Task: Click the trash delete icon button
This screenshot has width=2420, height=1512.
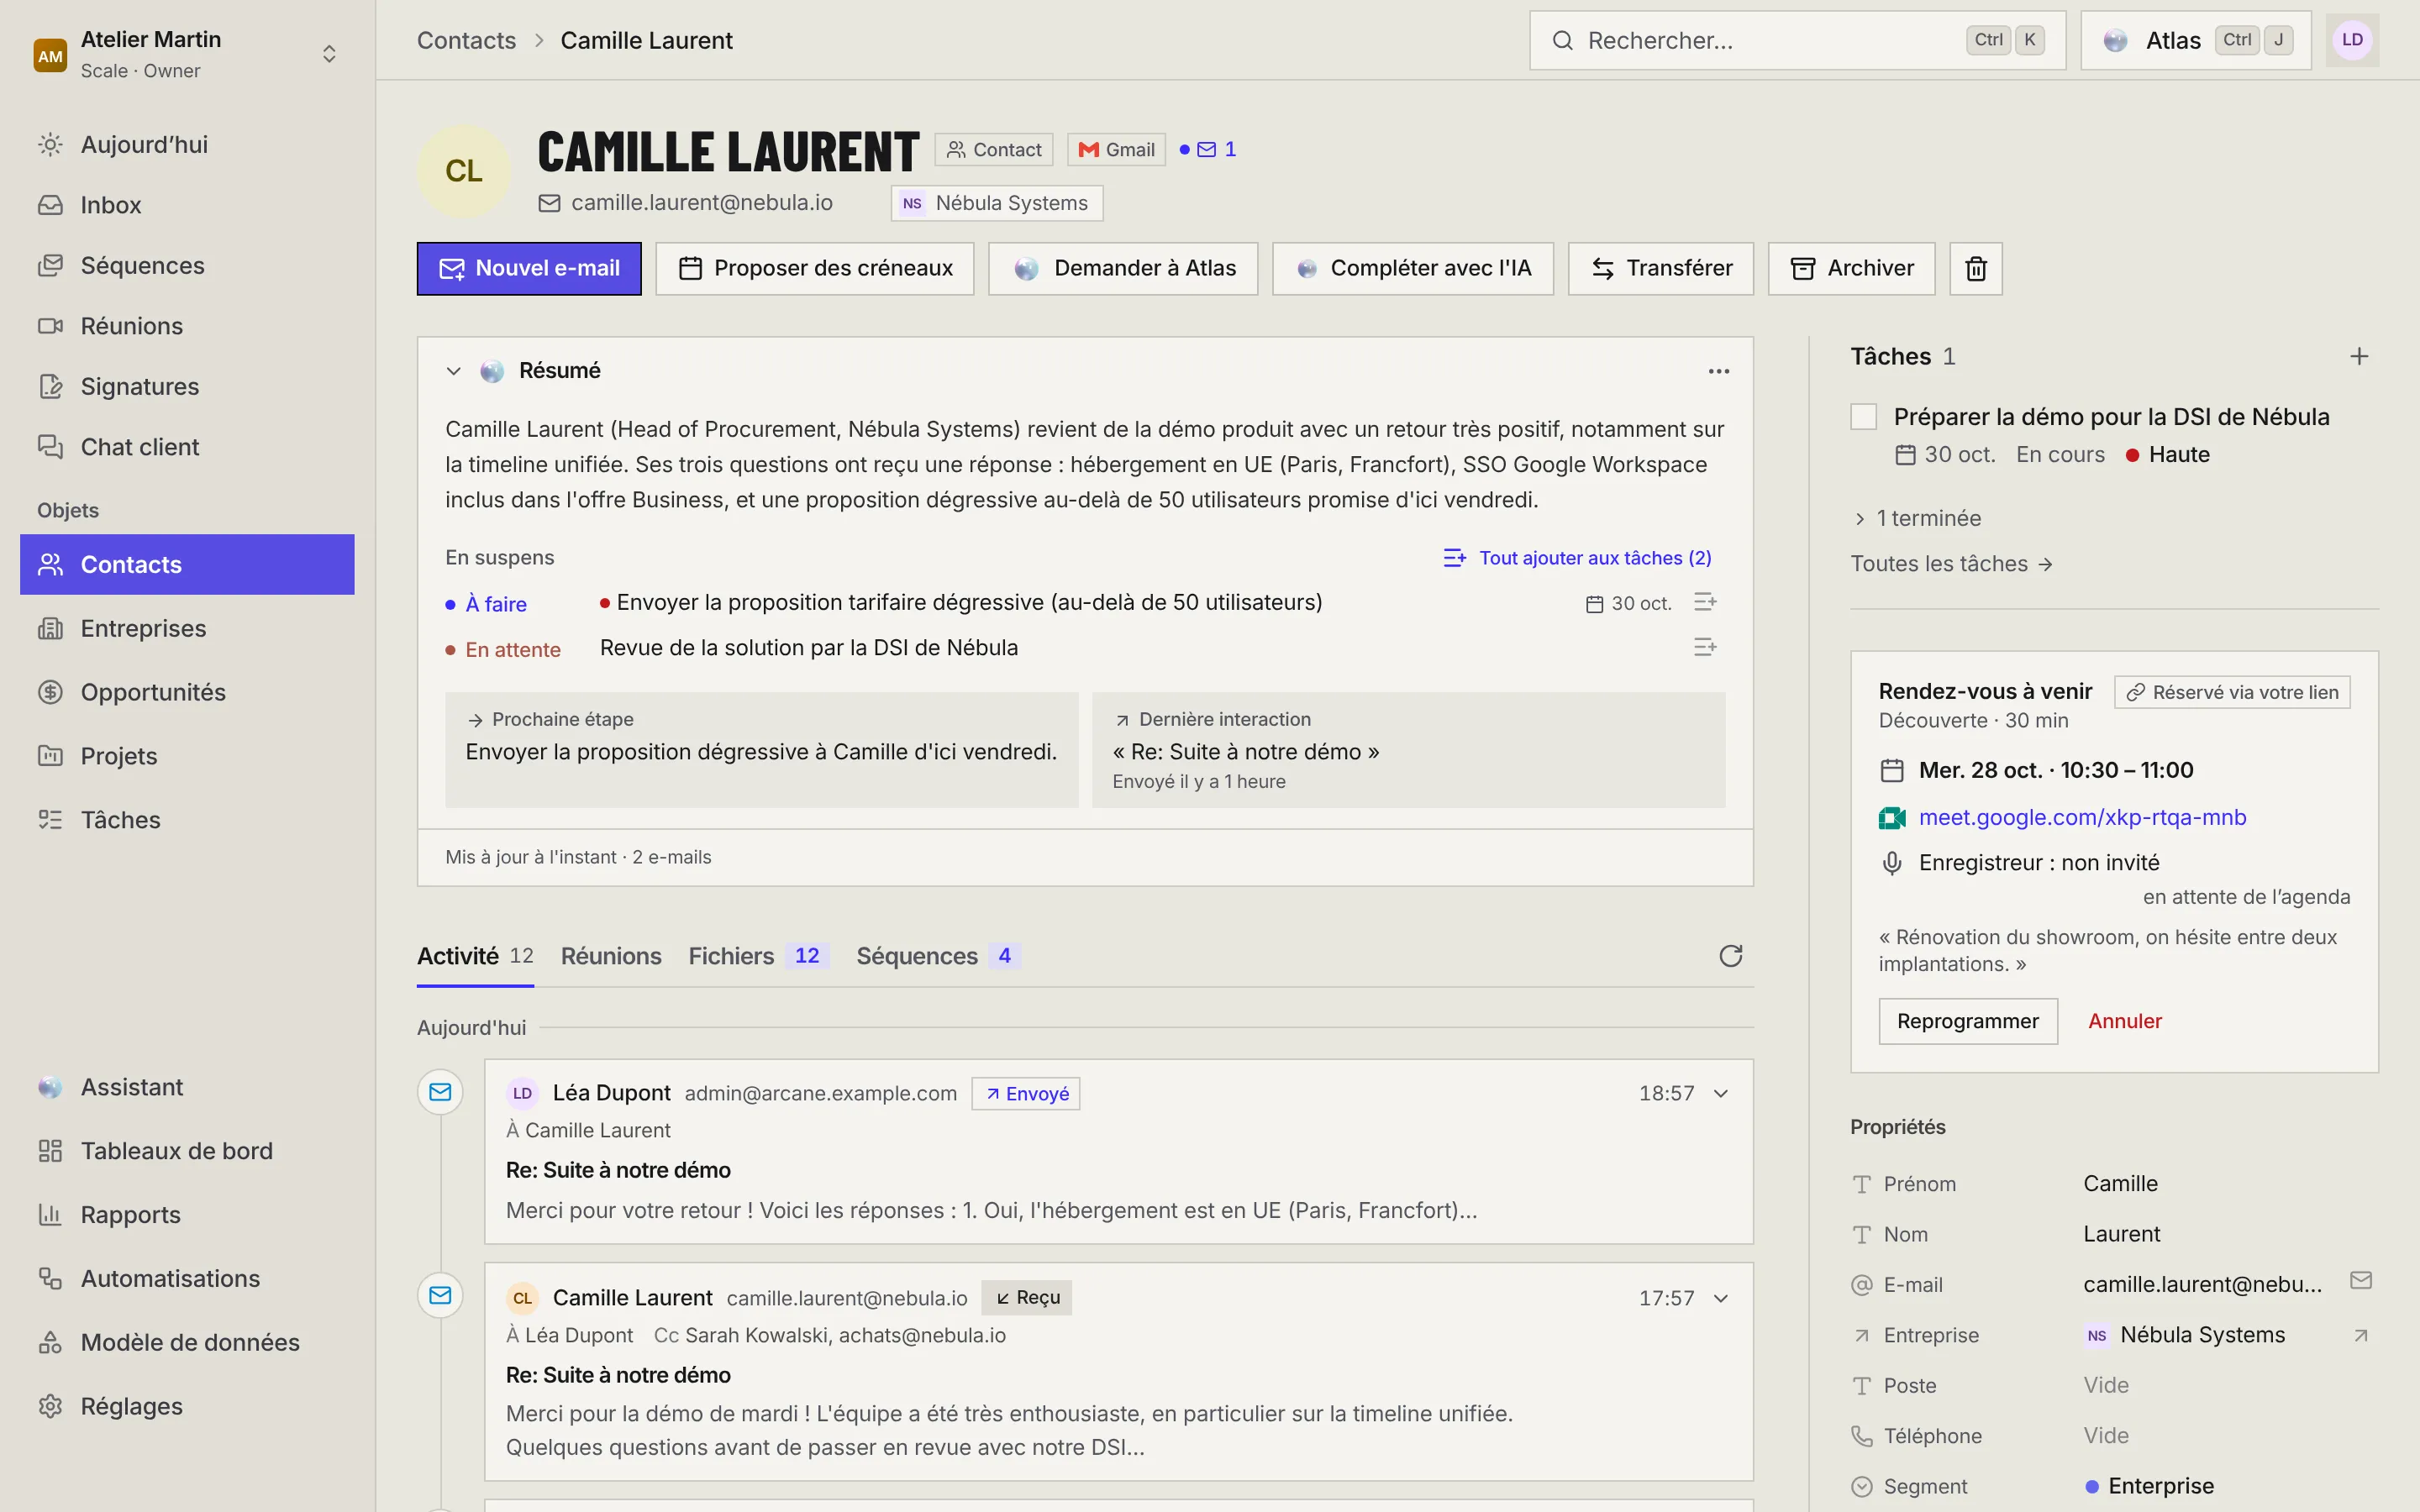Action: tap(1975, 268)
